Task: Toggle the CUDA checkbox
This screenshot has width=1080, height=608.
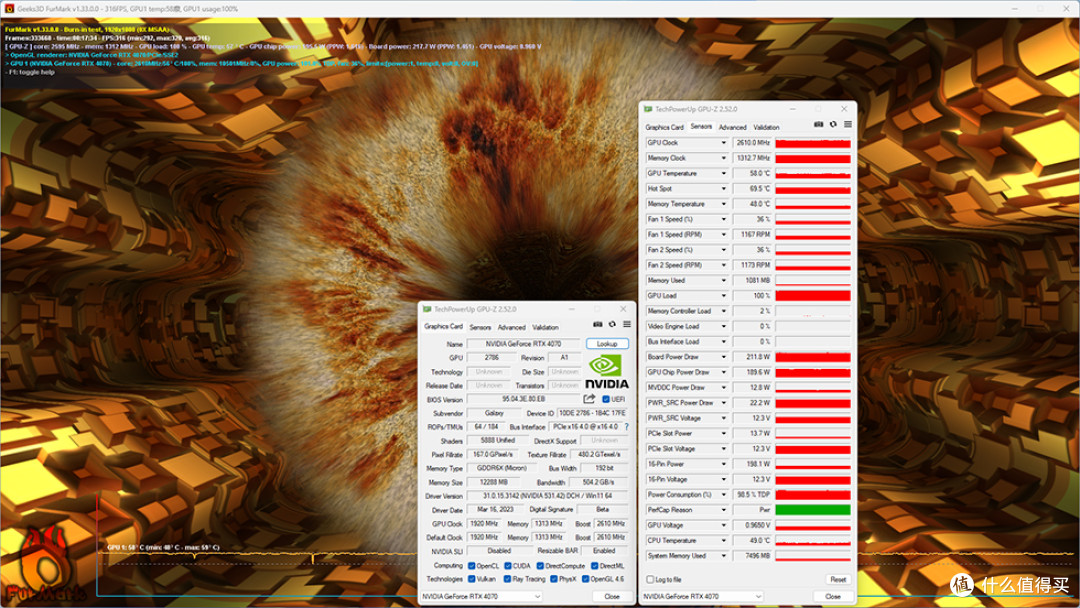Action: pos(508,566)
